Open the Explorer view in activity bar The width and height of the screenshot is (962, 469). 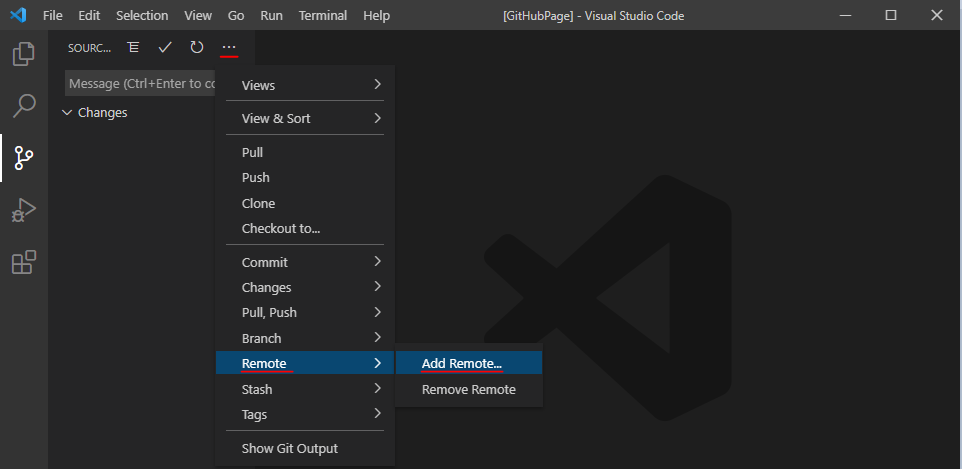(23, 53)
